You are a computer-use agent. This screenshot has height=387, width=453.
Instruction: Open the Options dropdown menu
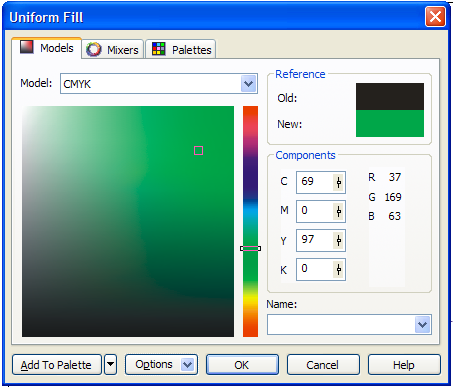[x=161, y=365]
